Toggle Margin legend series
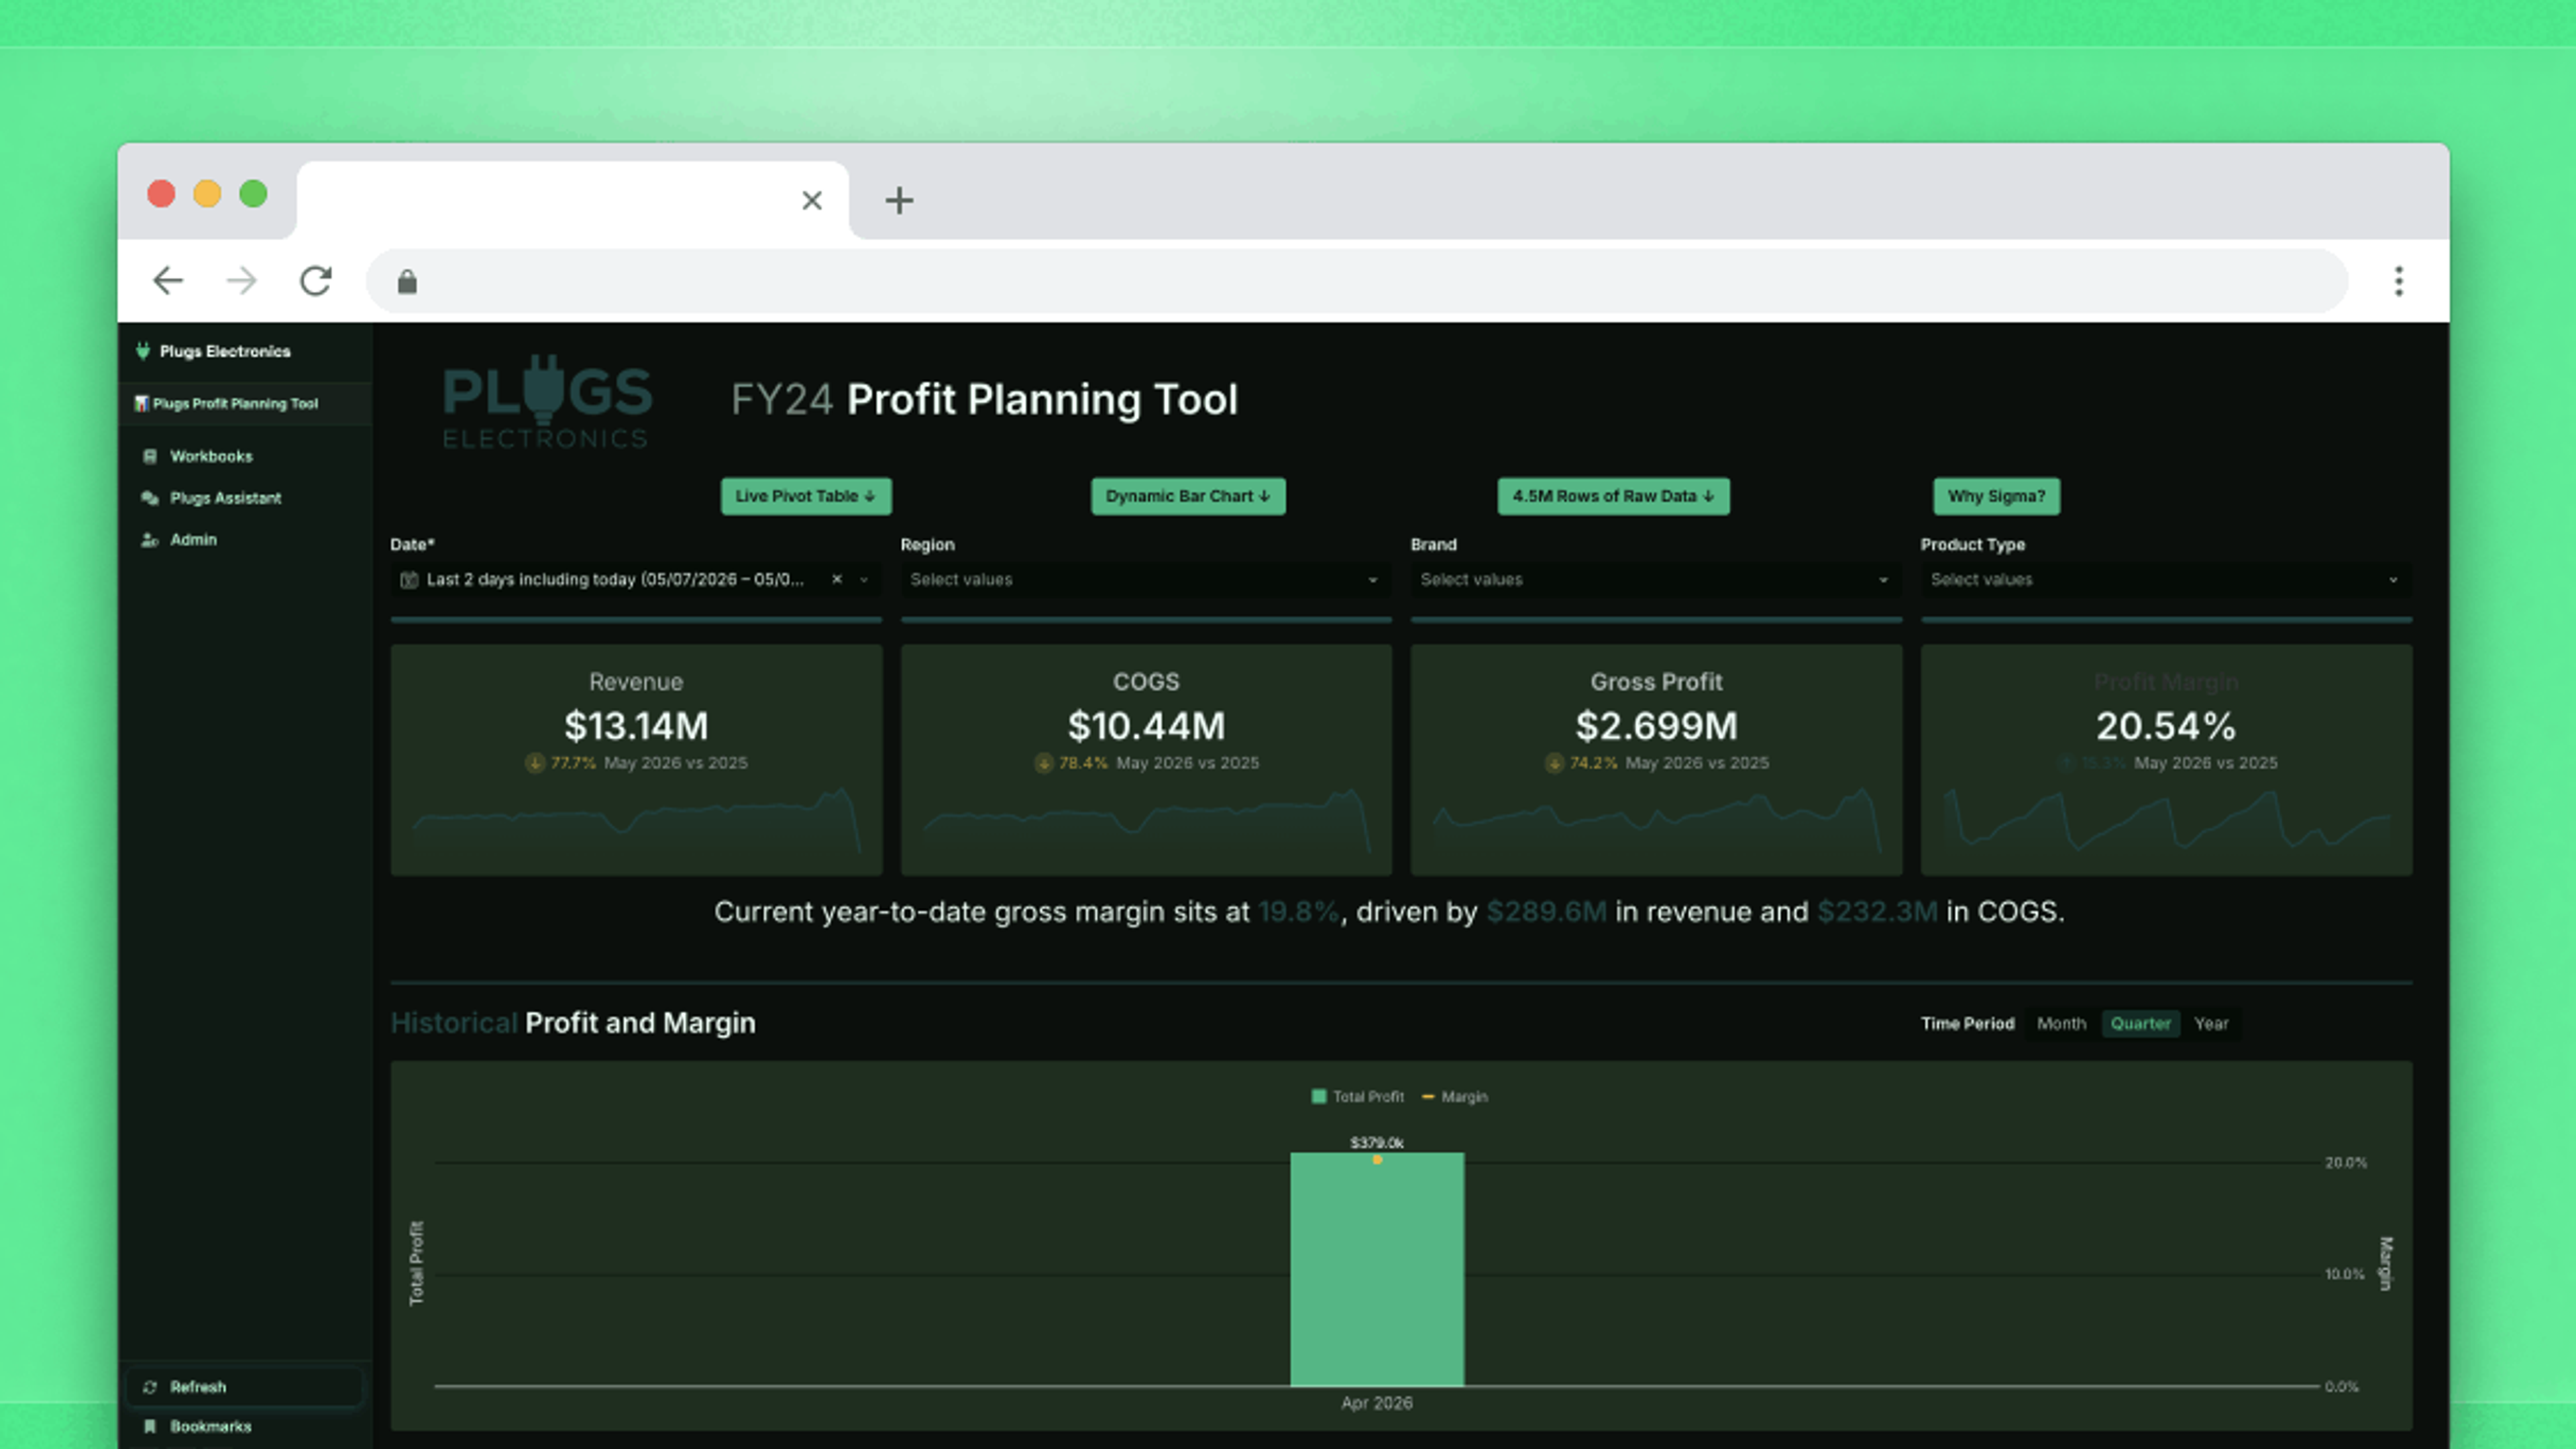Screen dimensions: 2576x1449 pyautogui.click(x=1455, y=1097)
